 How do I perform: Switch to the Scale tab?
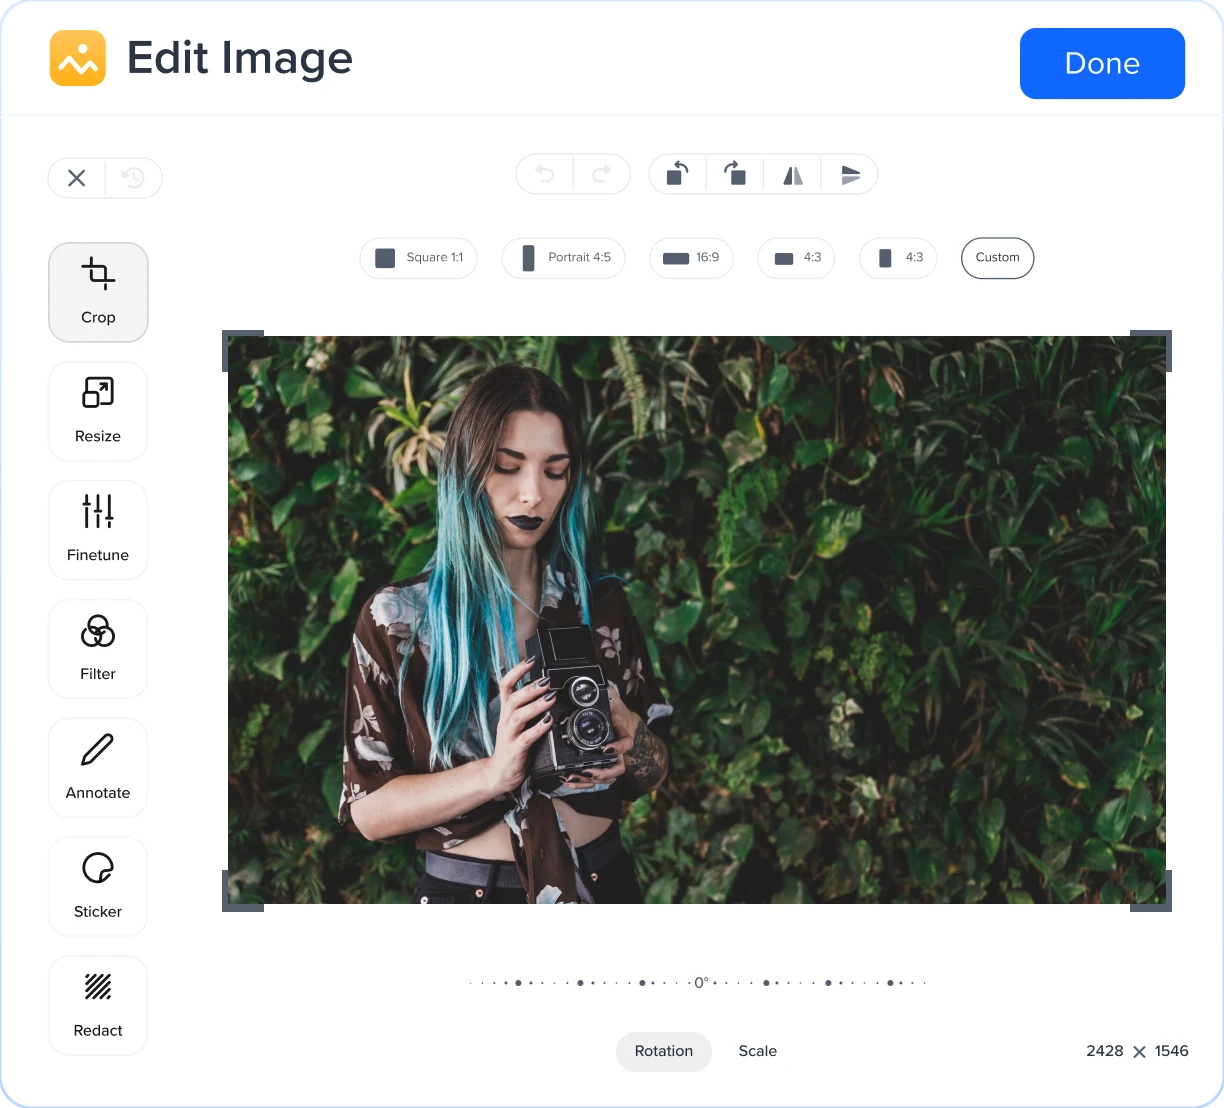click(758, 1051)
